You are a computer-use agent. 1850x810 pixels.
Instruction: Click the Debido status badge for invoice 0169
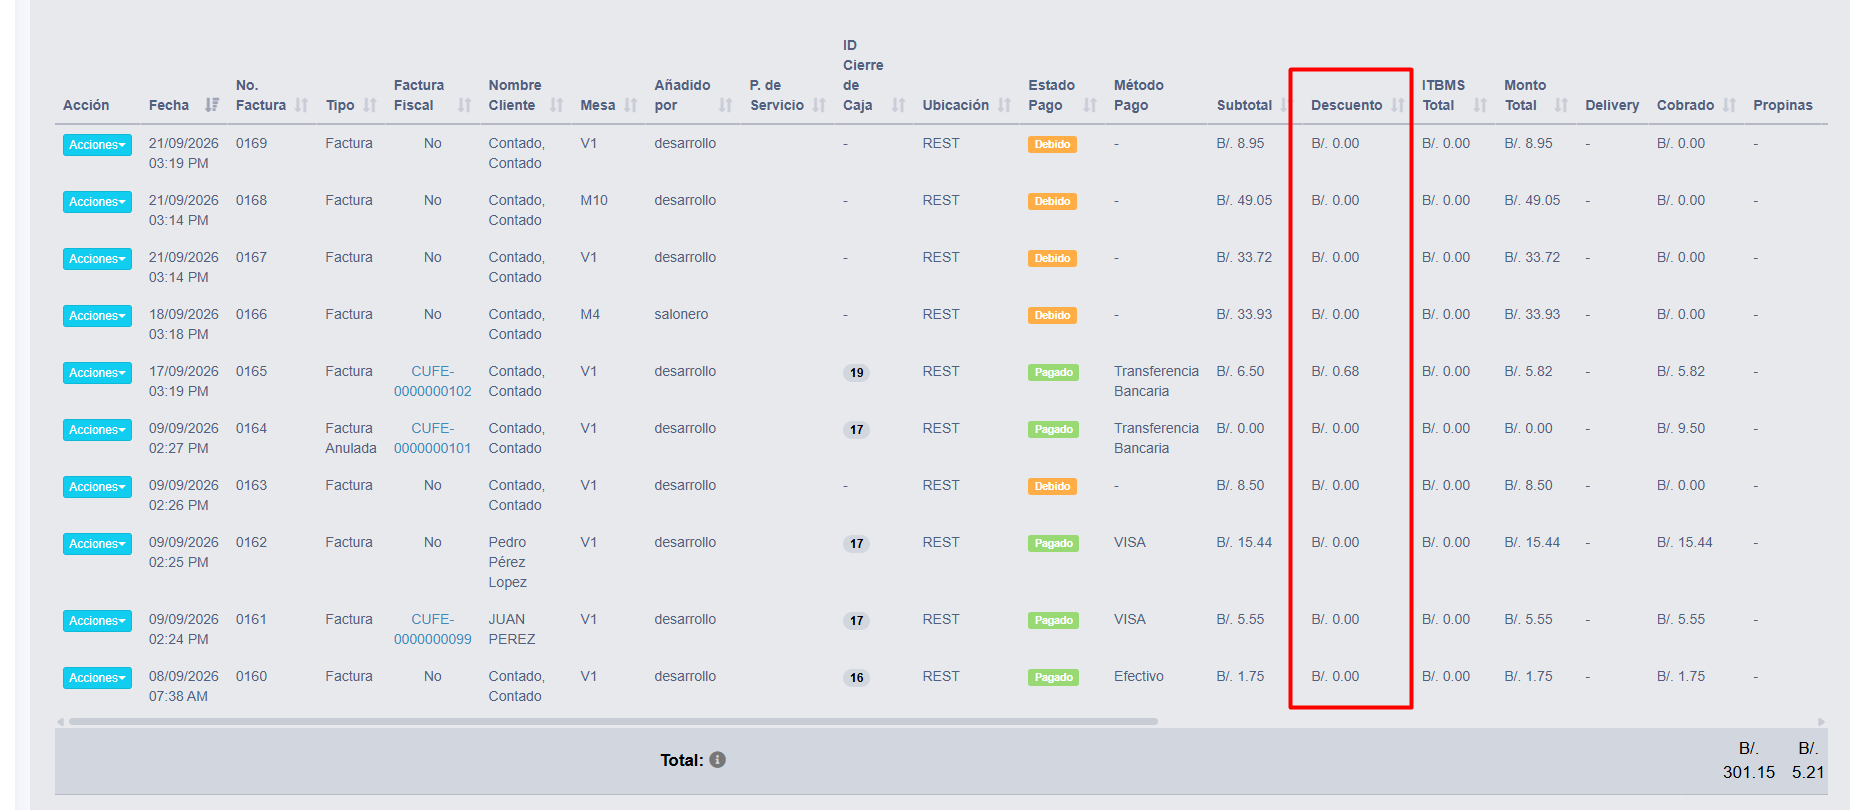pos(1052,144)
